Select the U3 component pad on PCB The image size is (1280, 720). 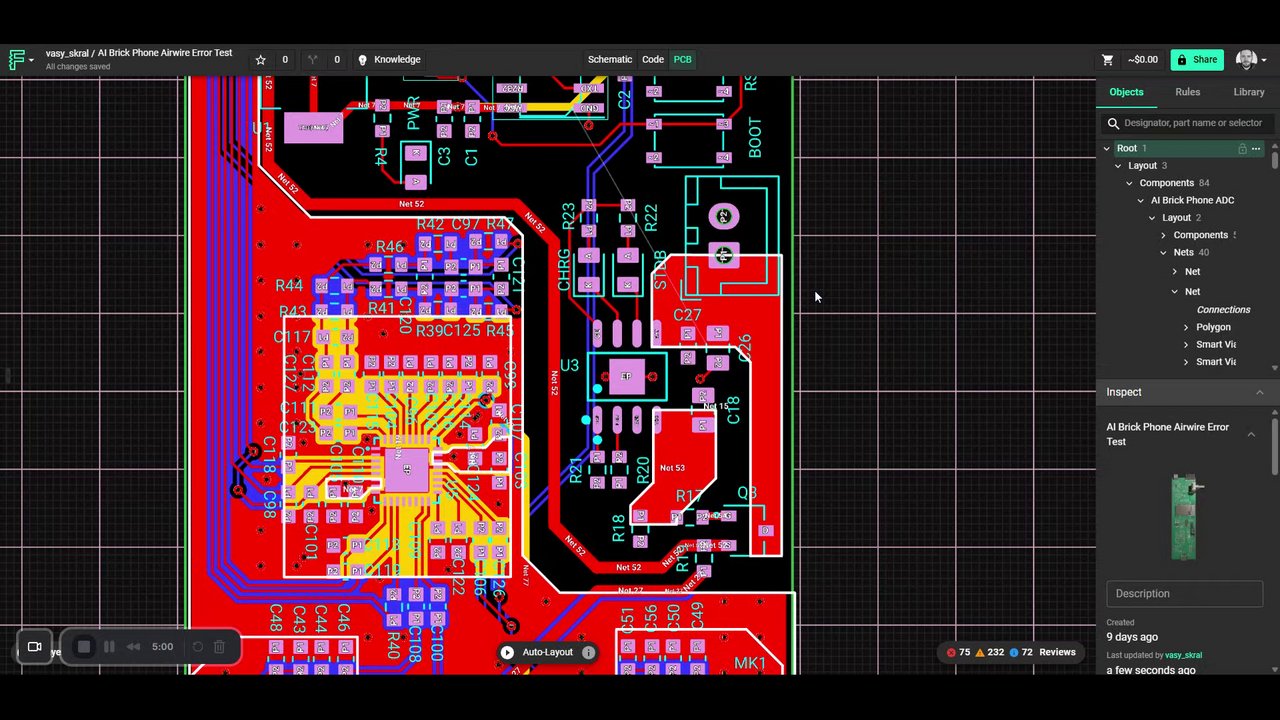pyautogui.click(x=626, y=377)
